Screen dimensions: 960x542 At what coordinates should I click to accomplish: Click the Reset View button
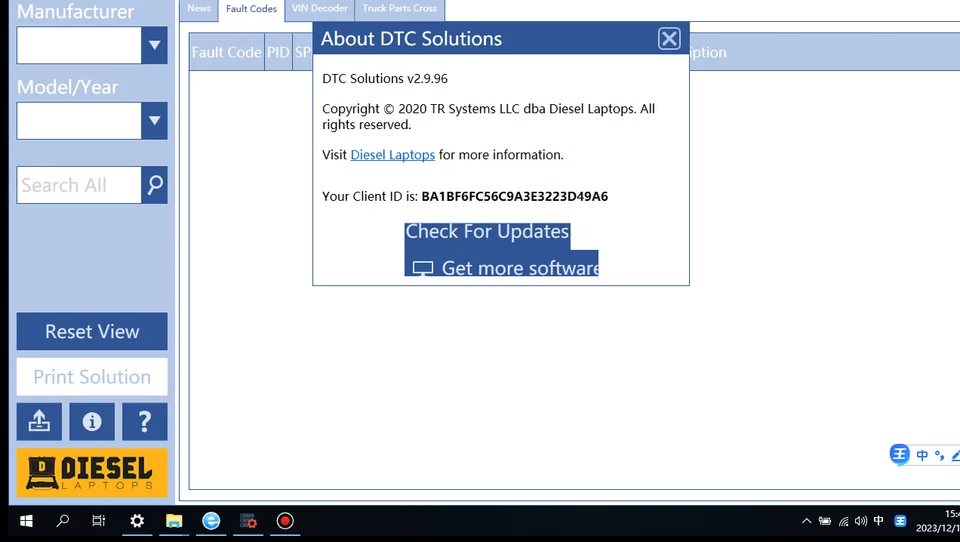pyautogui.click(x=92, y=331)
